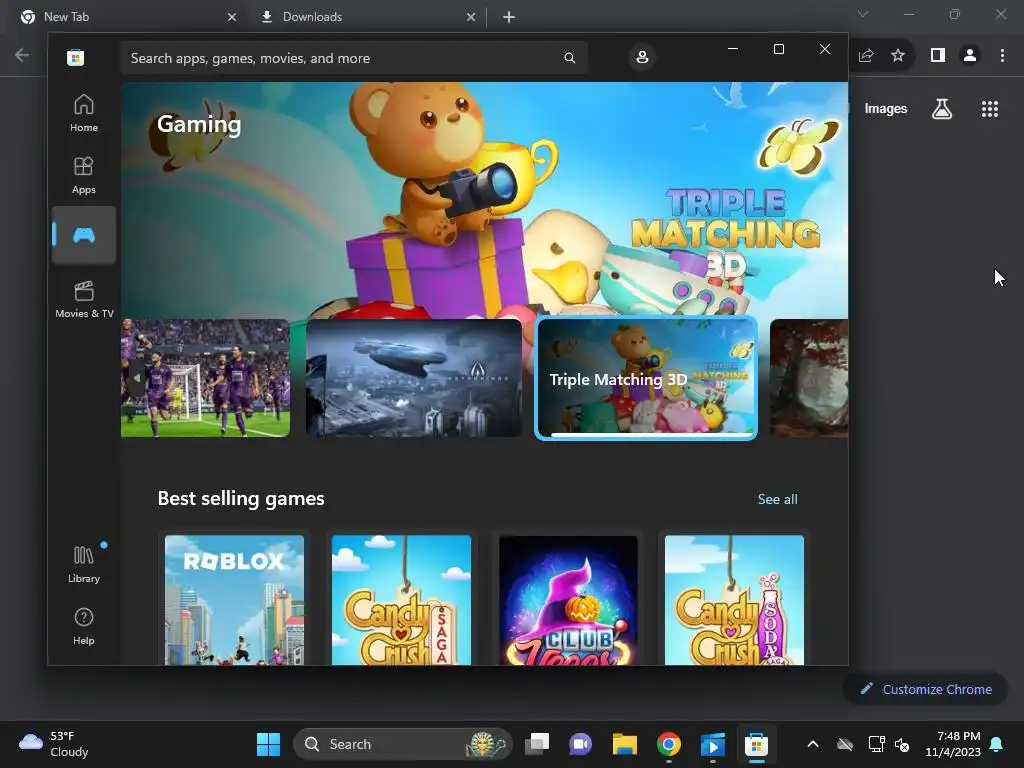Open Help in Store sidebar
The image size is (1024, 768).
84,626
